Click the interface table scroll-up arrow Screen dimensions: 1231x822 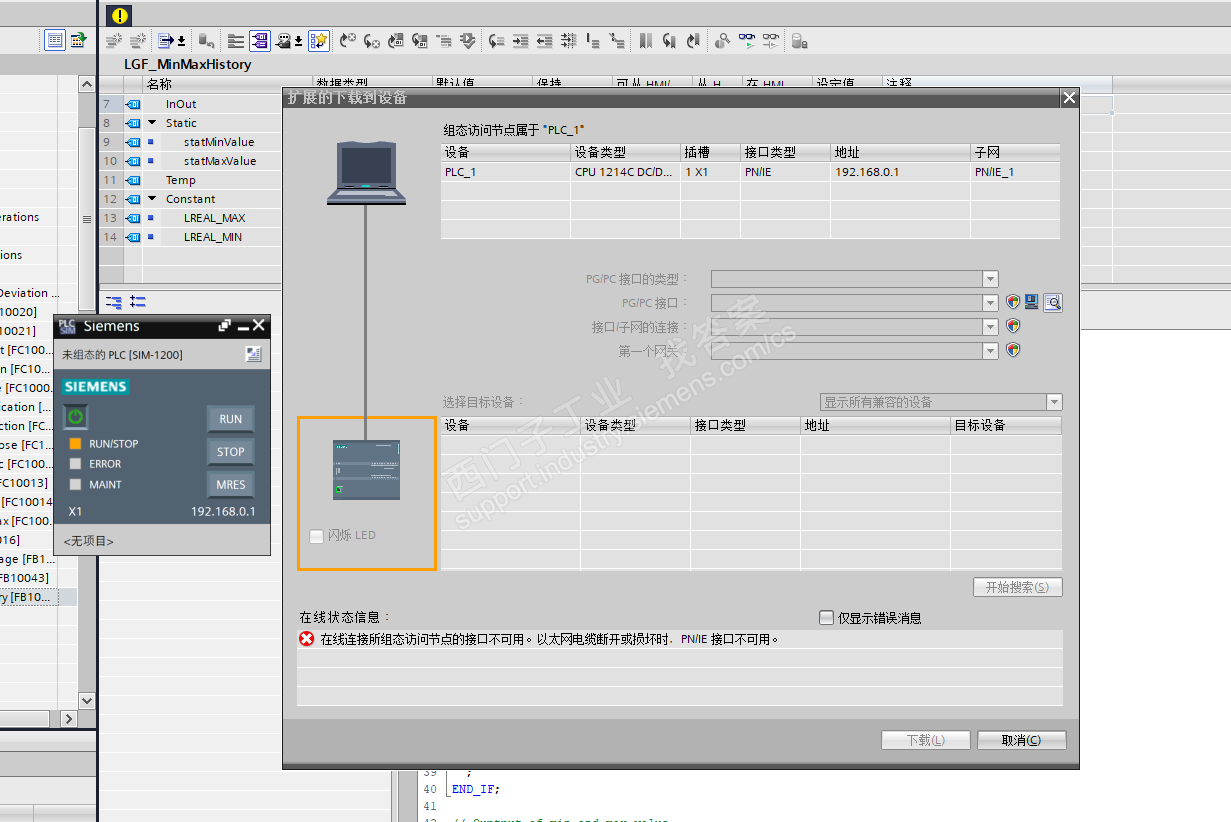pos(87,86)
